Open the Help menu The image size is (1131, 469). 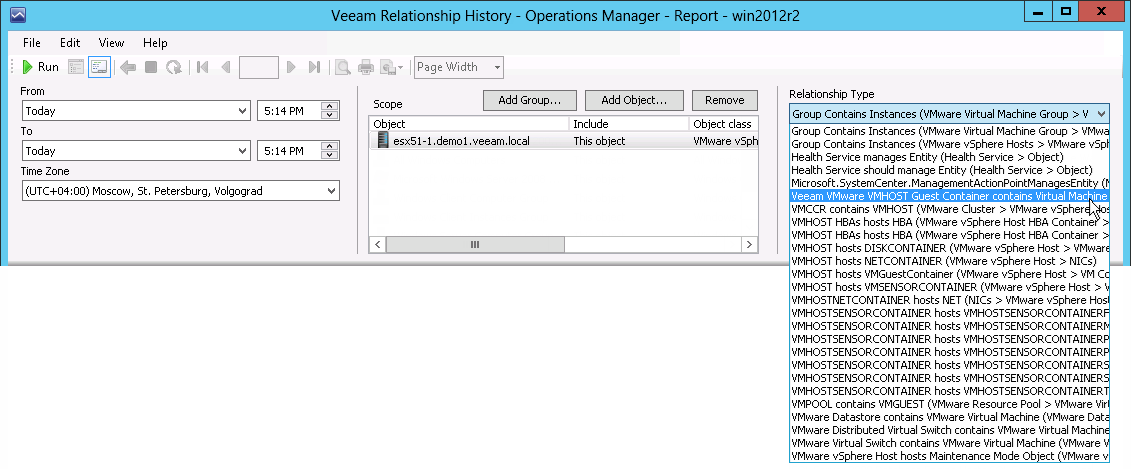(155, 43)
